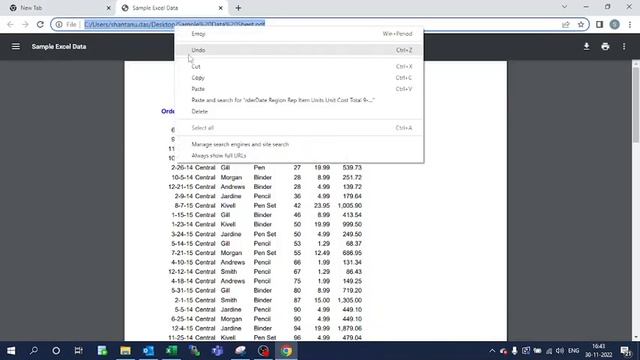Open Cortana circle icon

coord(56,351)
